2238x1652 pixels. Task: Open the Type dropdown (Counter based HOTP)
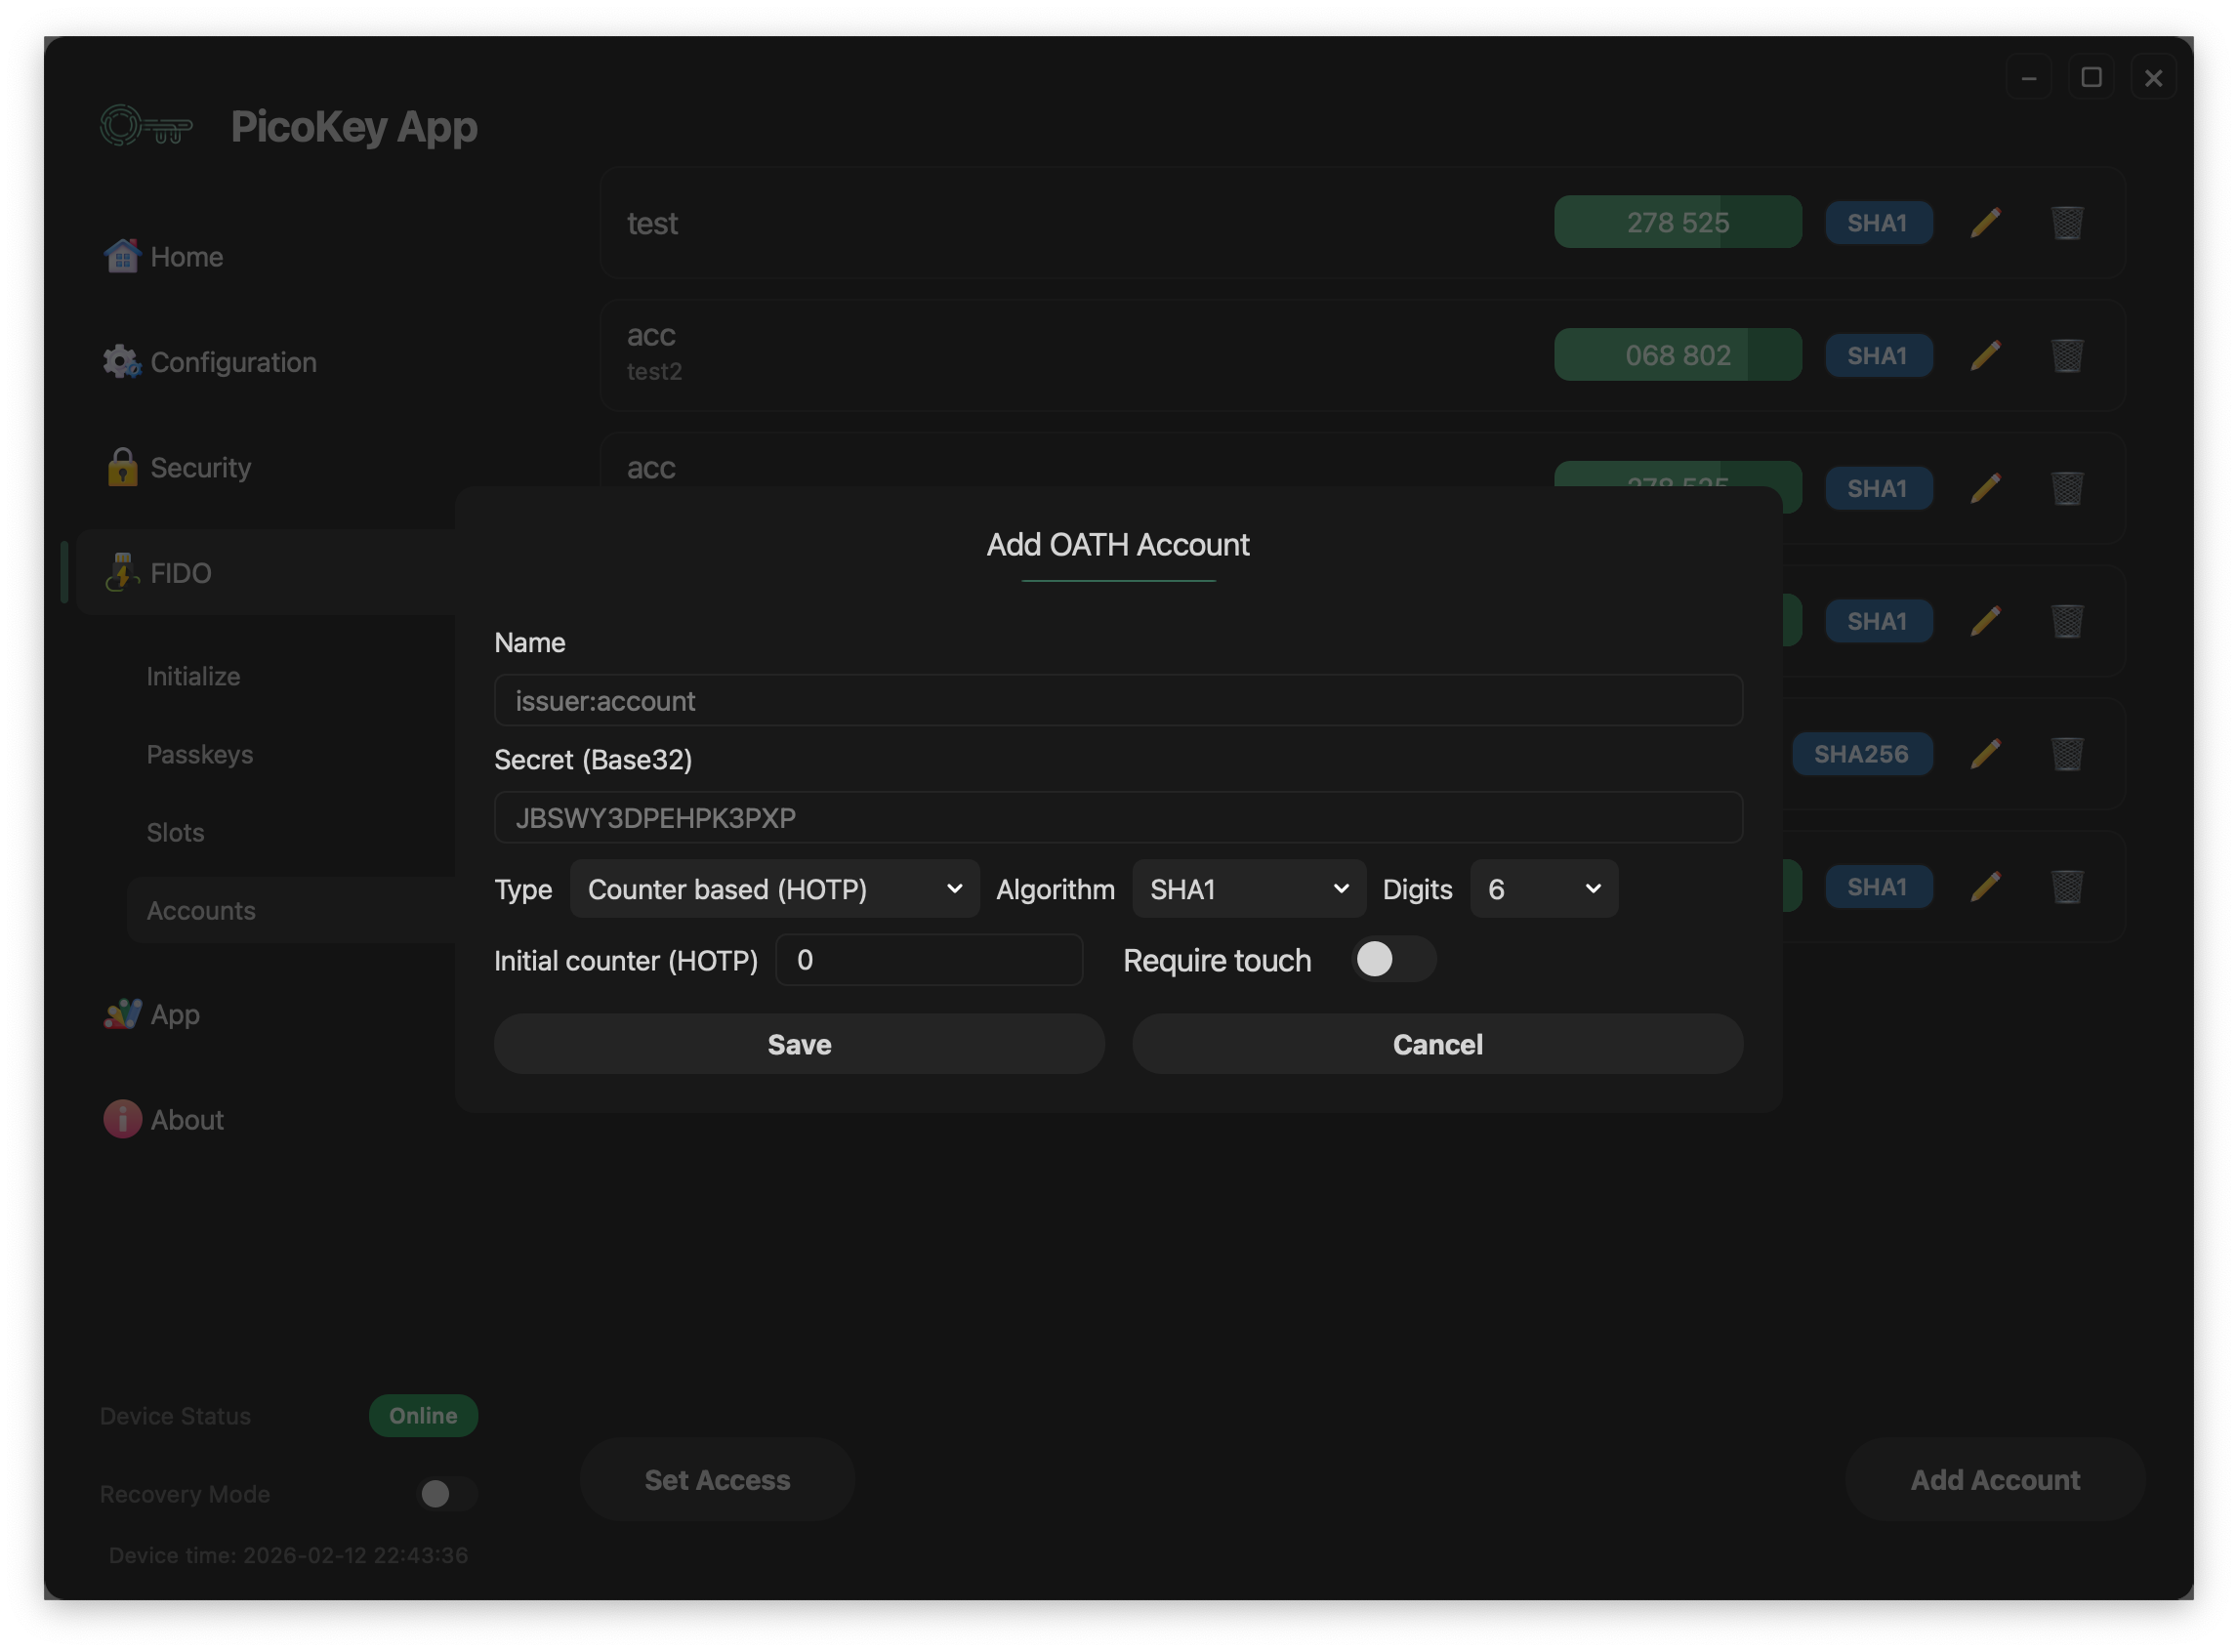774,889
